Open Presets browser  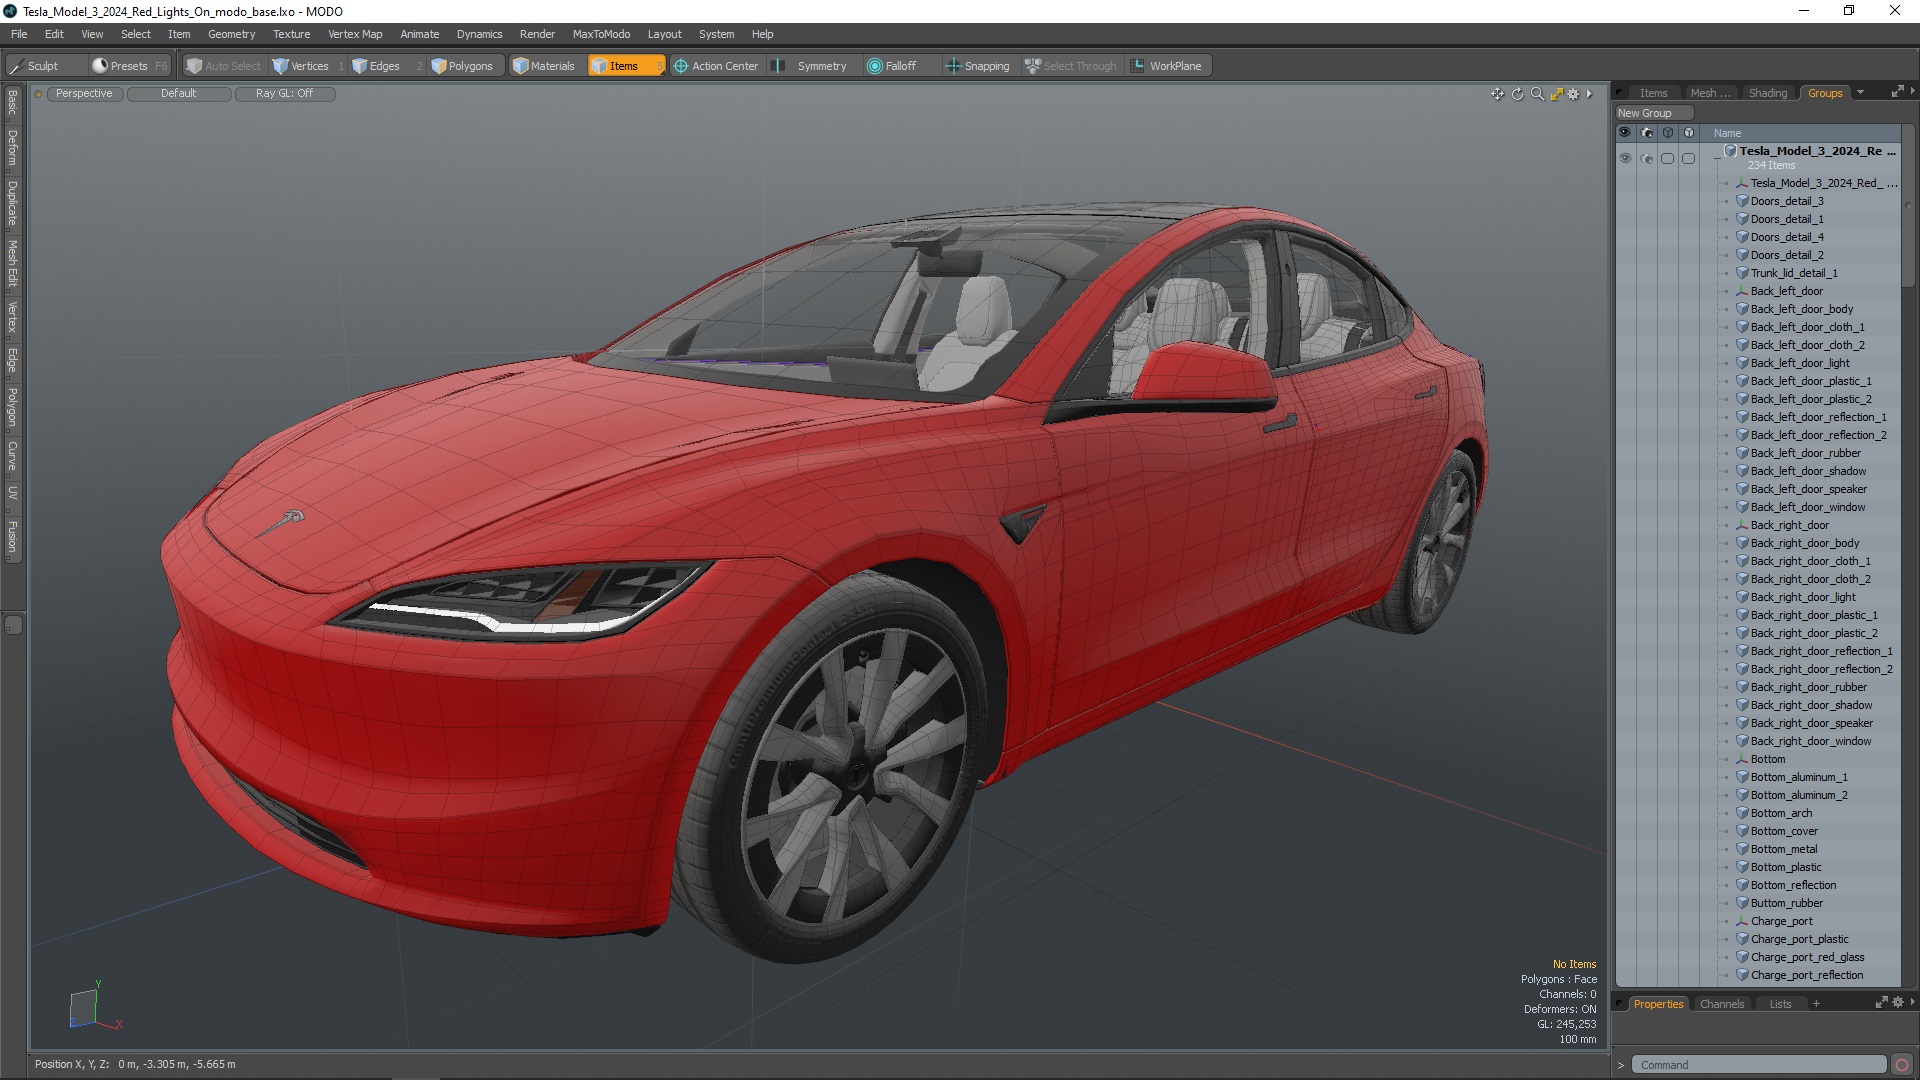pos(130,66)
